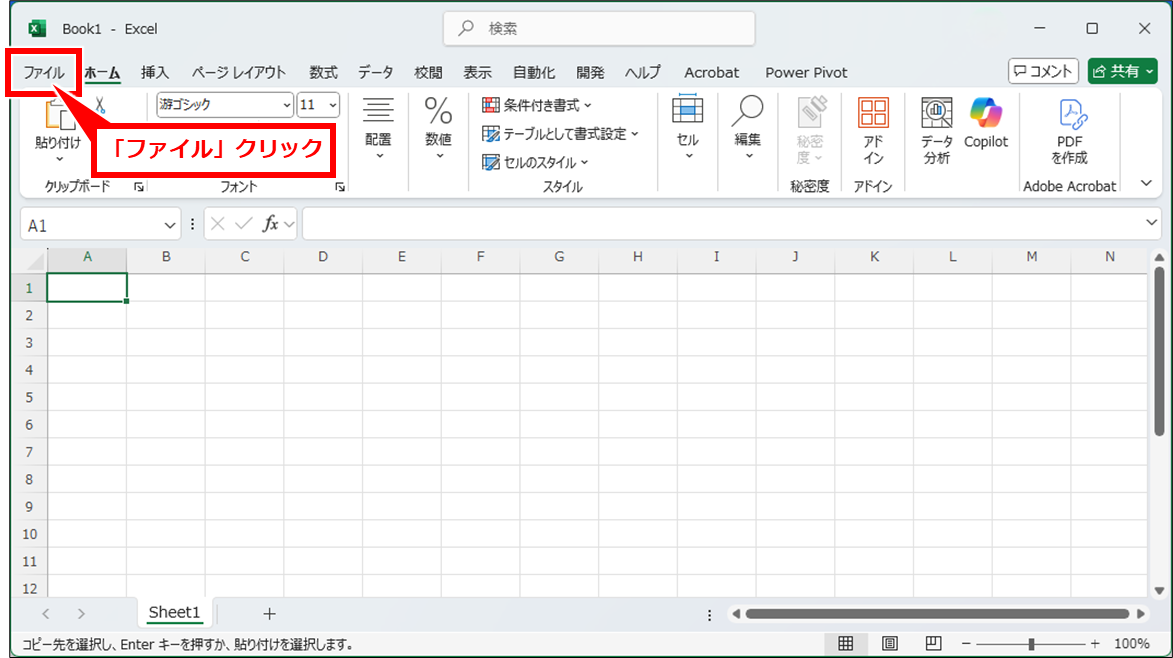Switch to Page Break Preview in status bar
This screenshot has height=658, width=1173.
click(x=933, y=643)
